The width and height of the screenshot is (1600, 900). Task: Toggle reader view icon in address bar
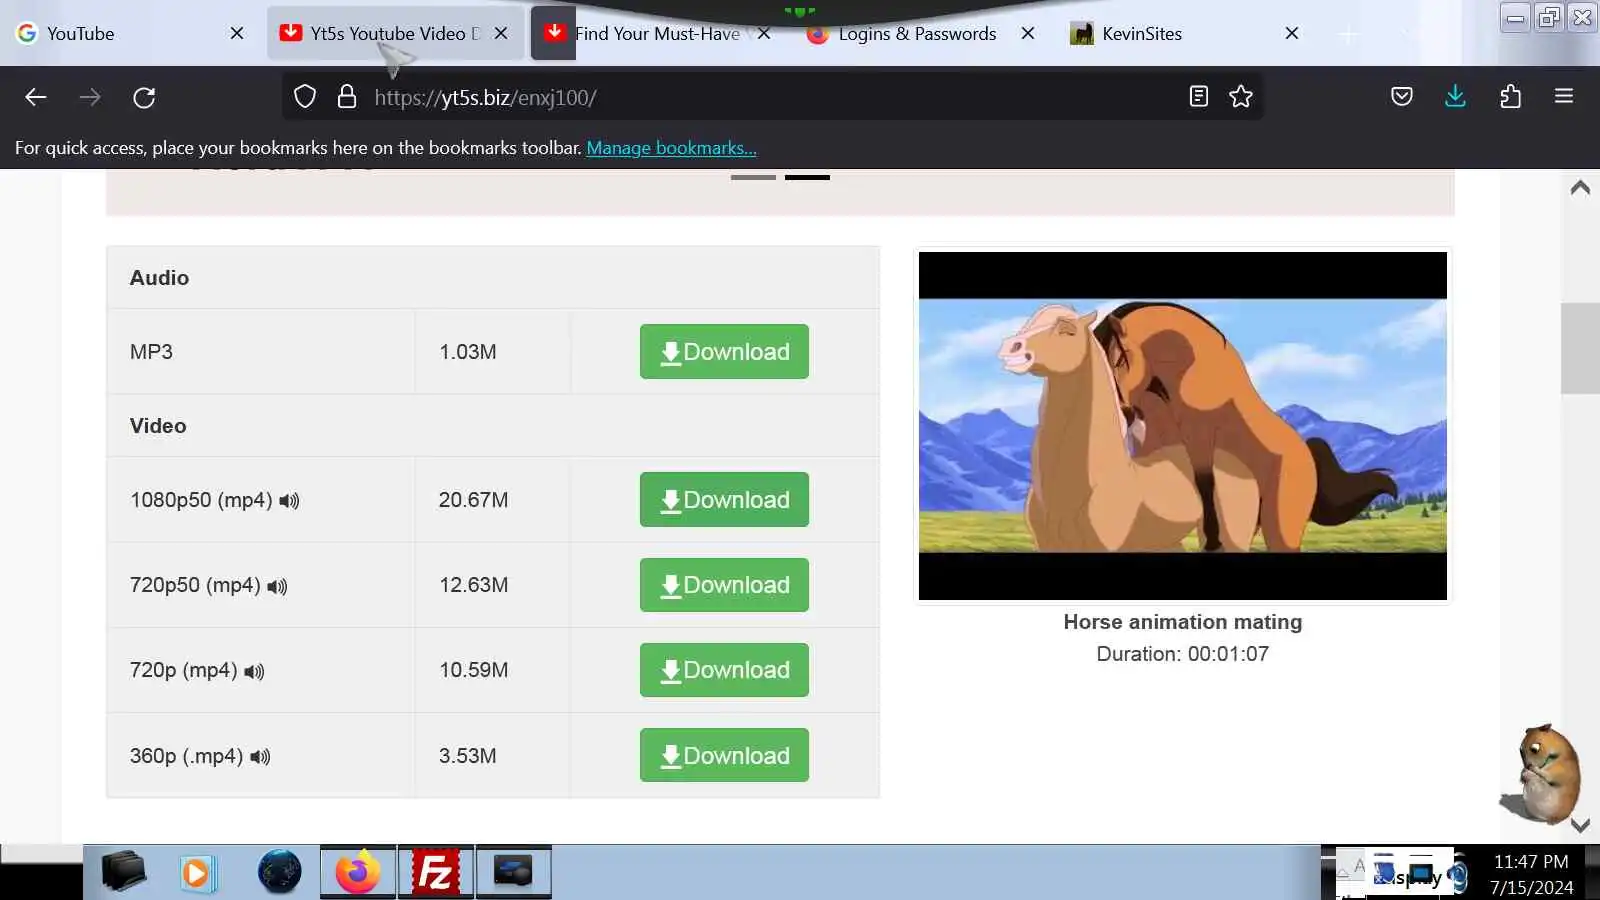[x=1198, y=96]
